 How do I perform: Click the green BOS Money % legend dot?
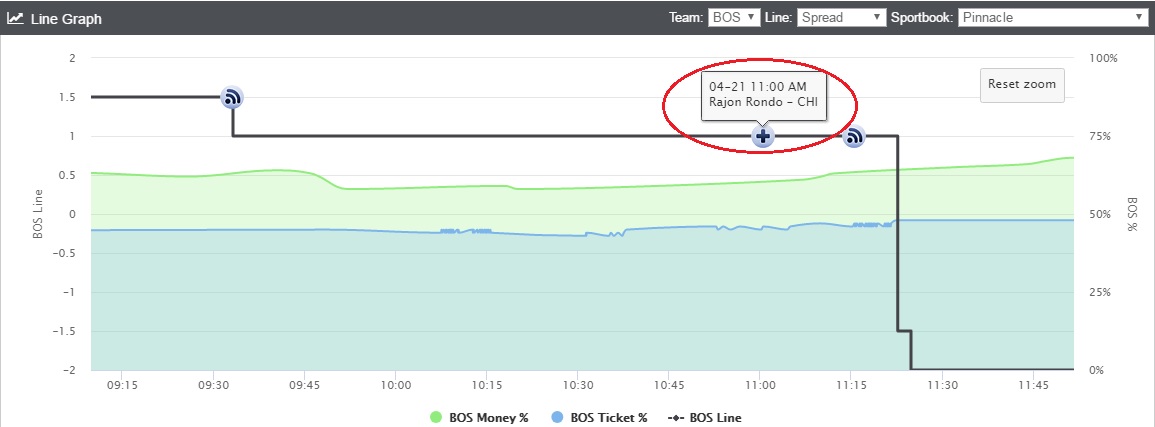point(435,417)
